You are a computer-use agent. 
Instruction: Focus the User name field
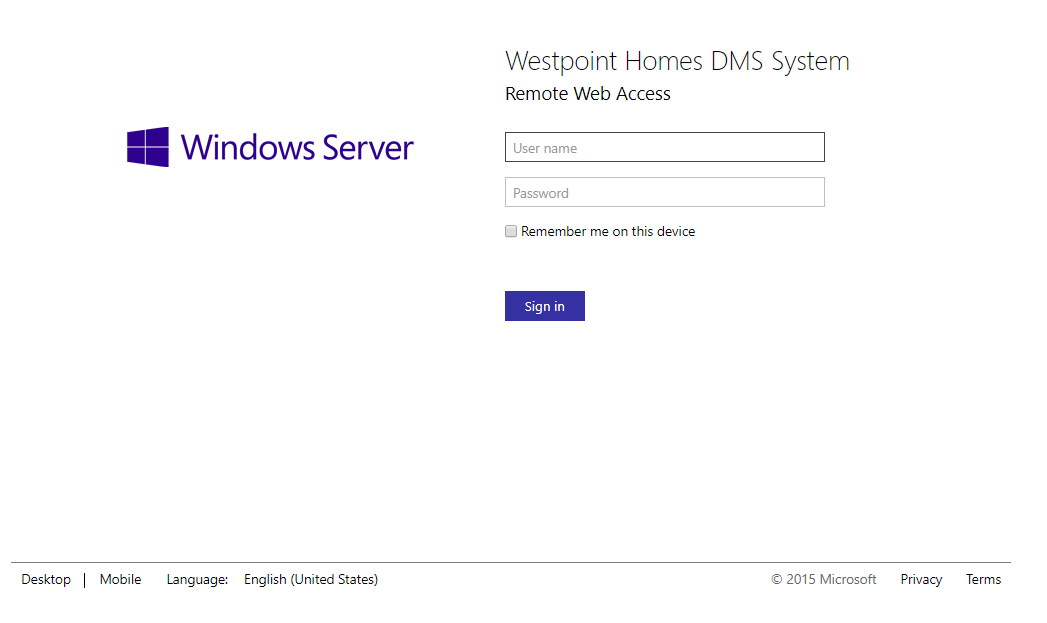click(664, 147)
